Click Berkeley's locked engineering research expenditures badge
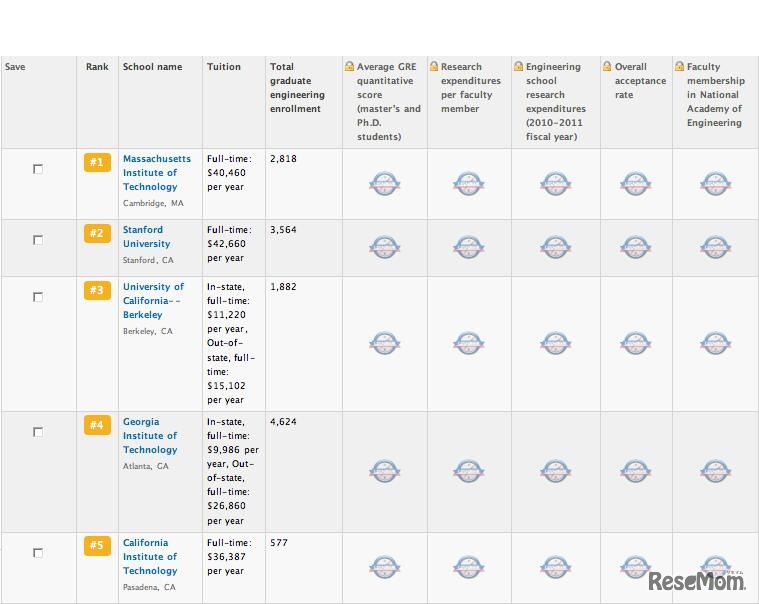 click(556, 343)
